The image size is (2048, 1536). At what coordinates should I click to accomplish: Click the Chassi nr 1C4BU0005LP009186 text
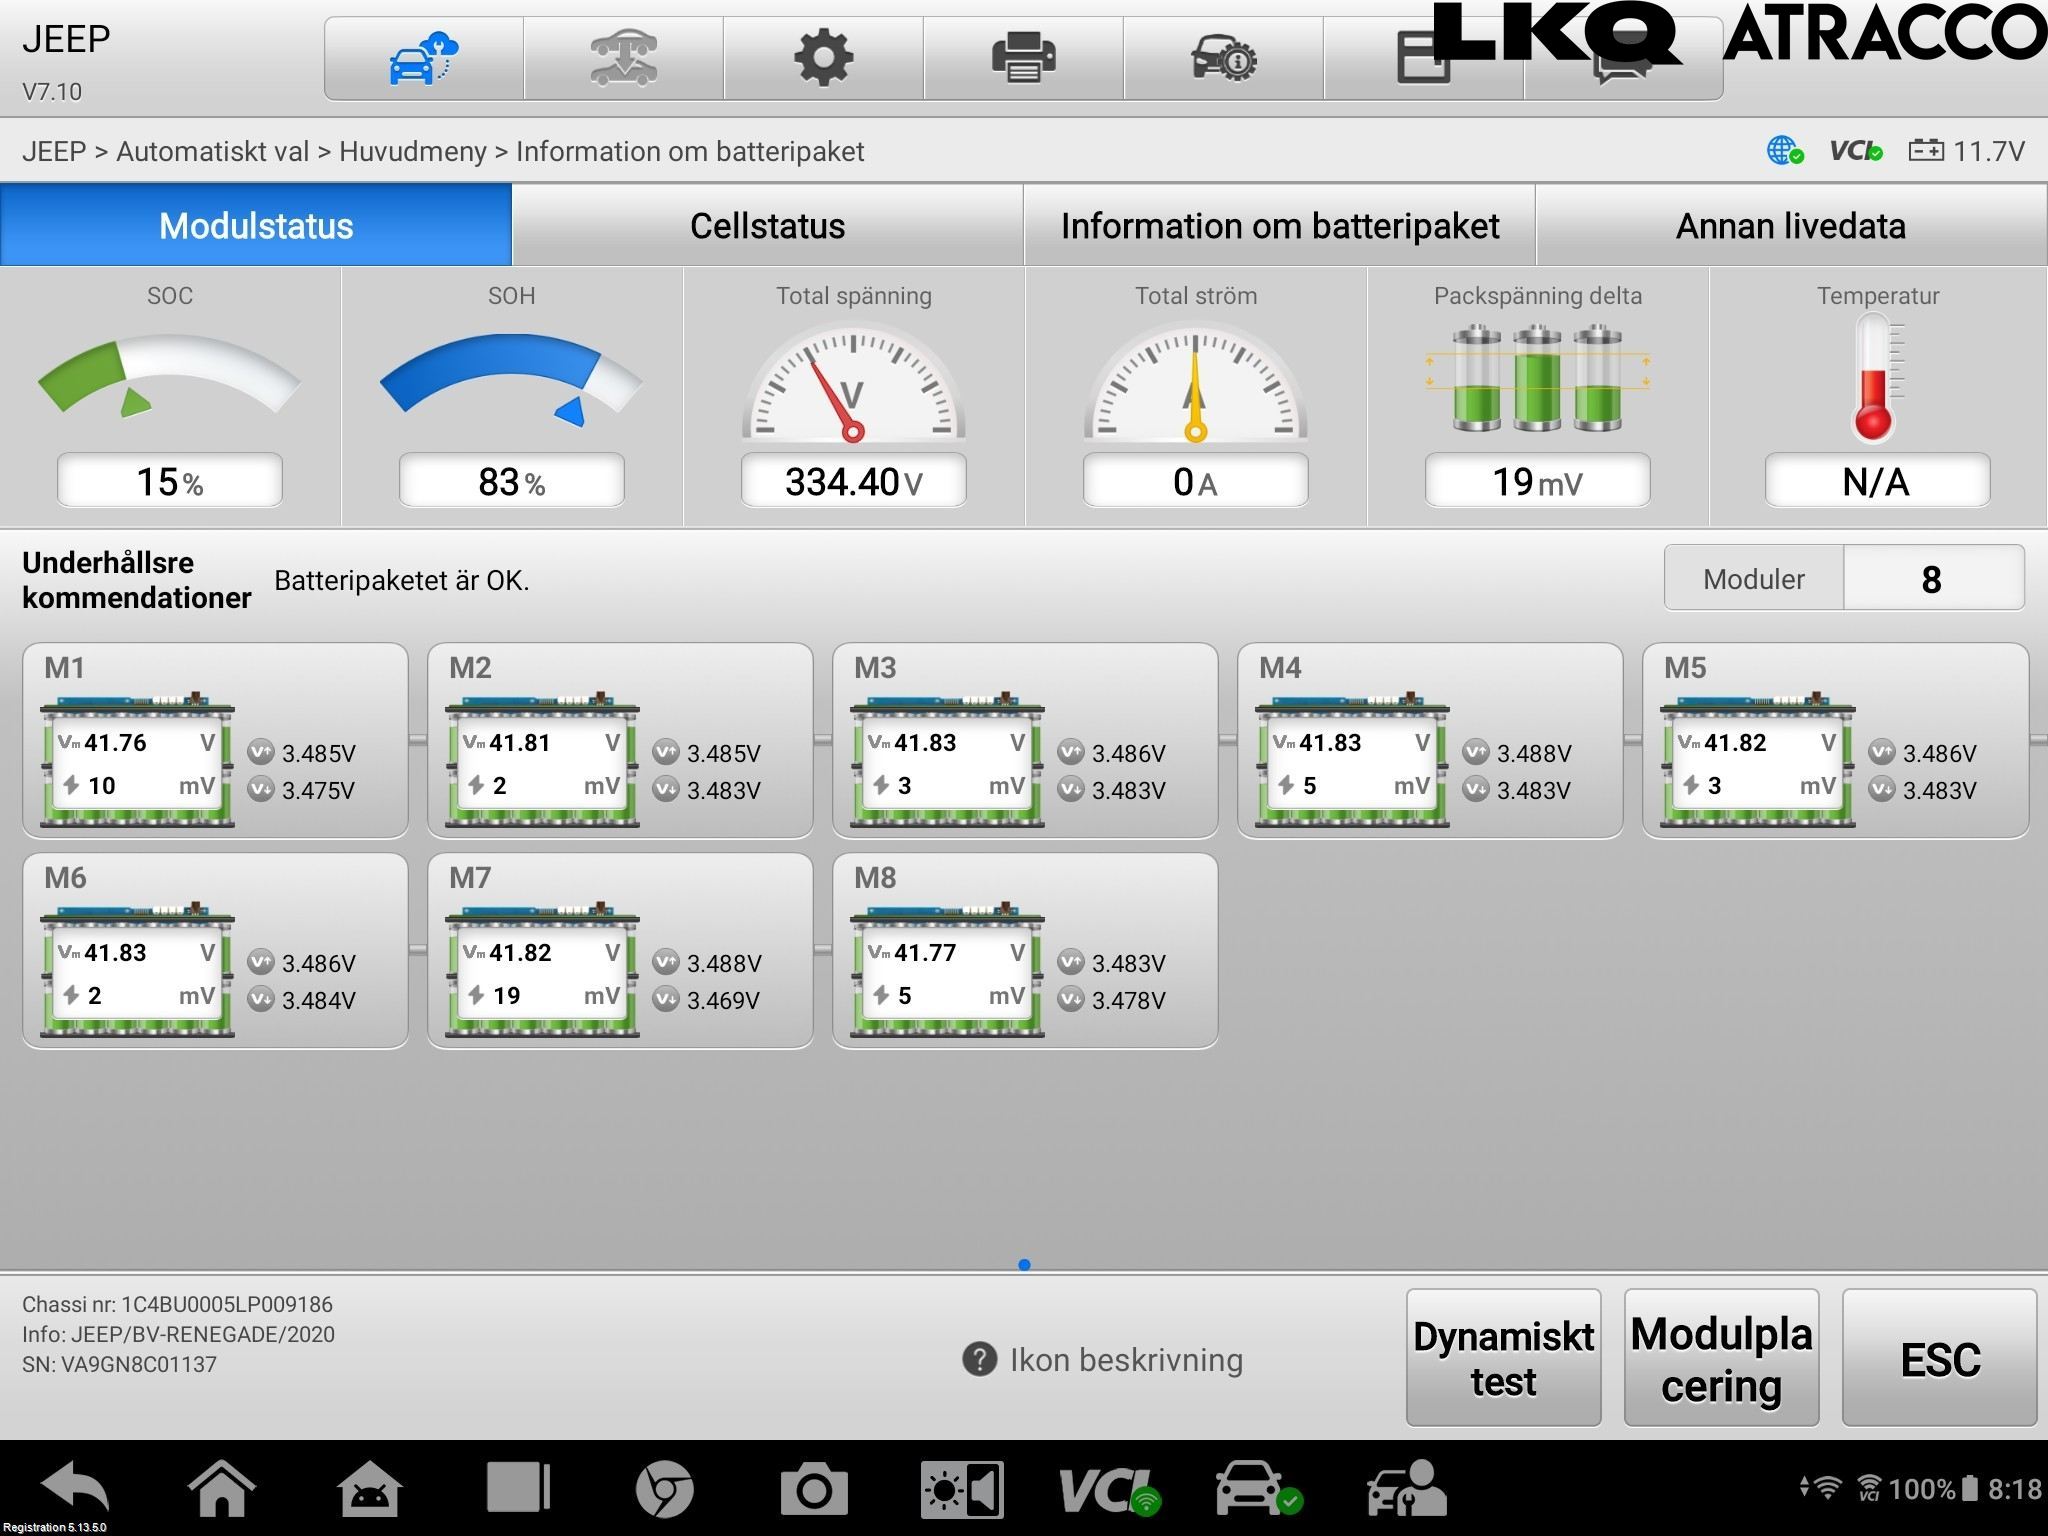[x=178, y=1304]
